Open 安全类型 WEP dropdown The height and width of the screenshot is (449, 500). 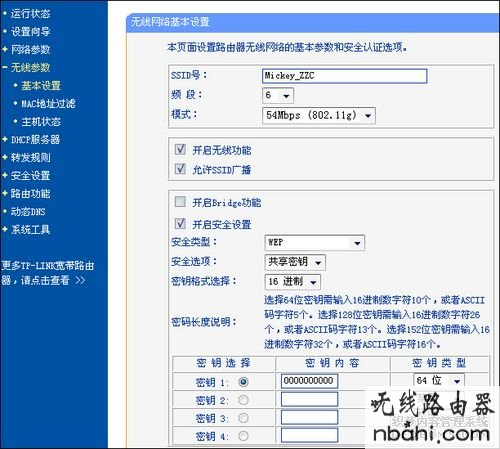tap(314, 243)
